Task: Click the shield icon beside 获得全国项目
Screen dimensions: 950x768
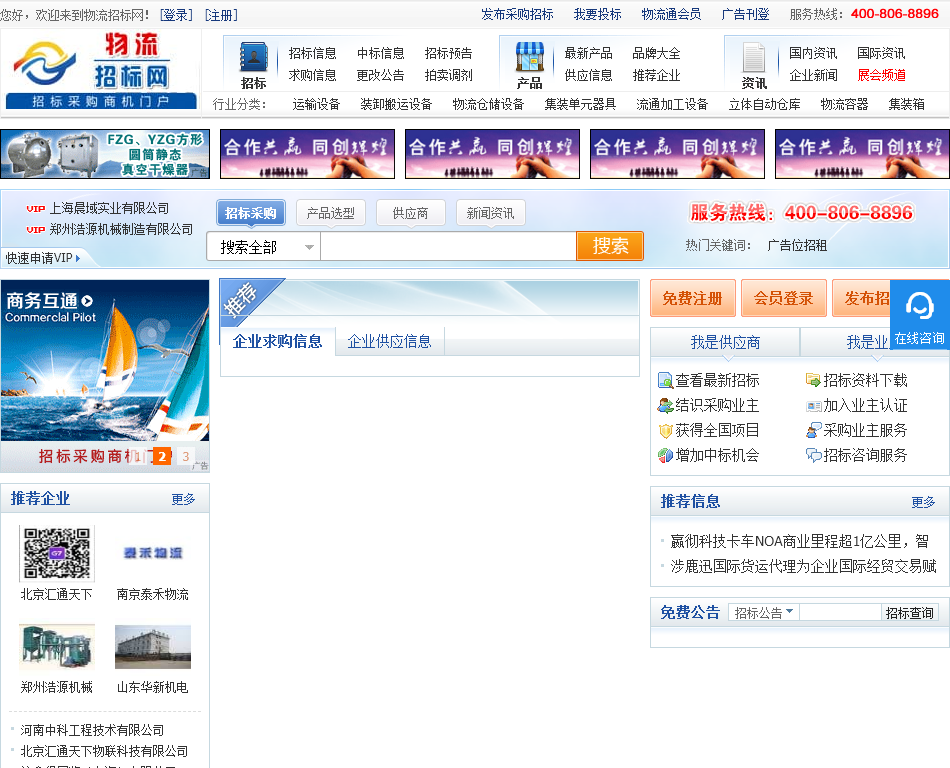Action: [x=665, y=431]
